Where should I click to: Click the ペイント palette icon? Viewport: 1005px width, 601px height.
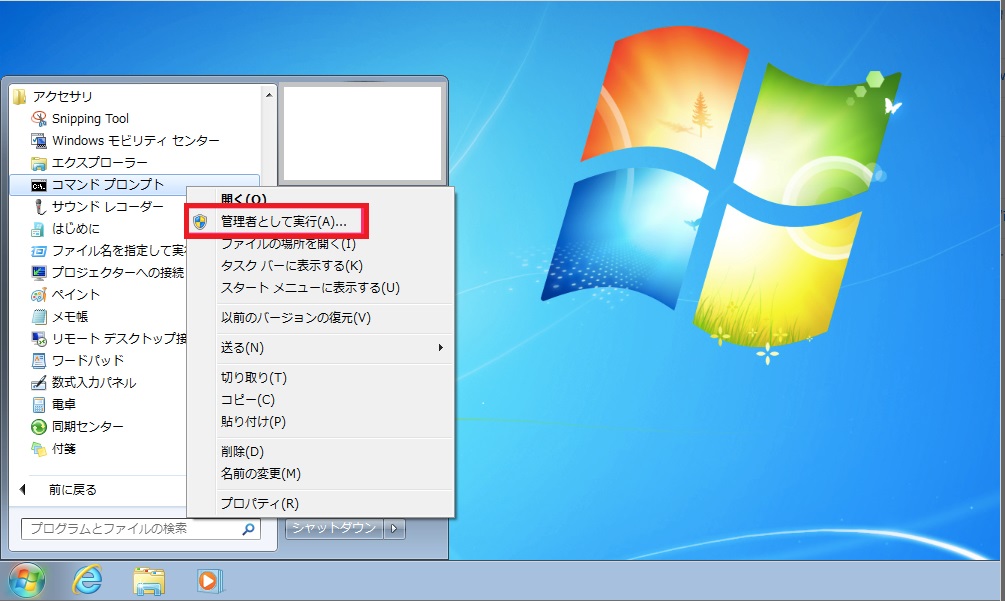[x=39, y=295]
